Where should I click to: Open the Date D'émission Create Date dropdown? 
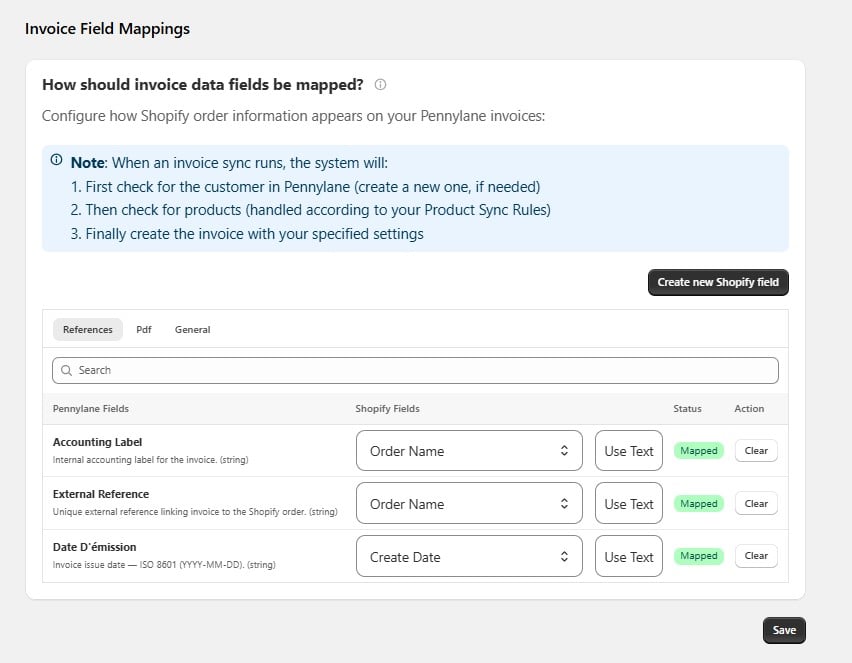click(x=469, y=556)
